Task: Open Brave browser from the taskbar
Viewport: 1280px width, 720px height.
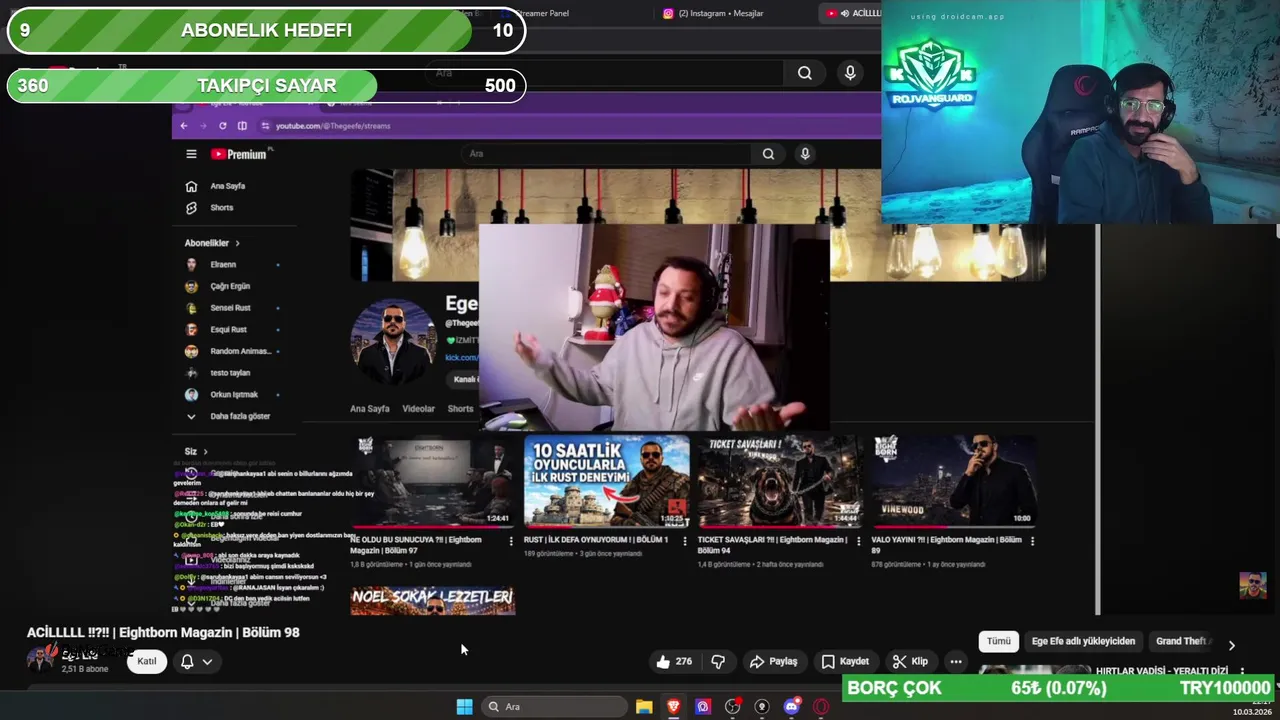Action: coord(673,707)
